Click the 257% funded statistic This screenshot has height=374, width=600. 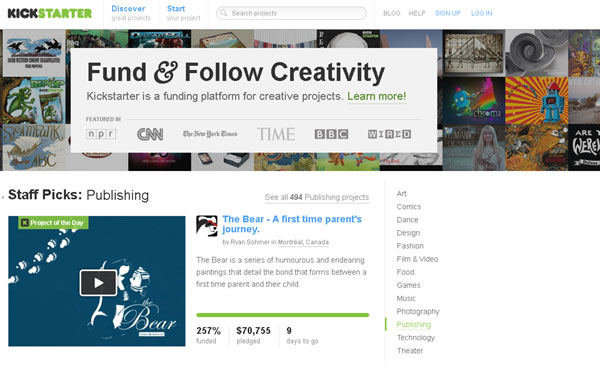coord(209,335)
